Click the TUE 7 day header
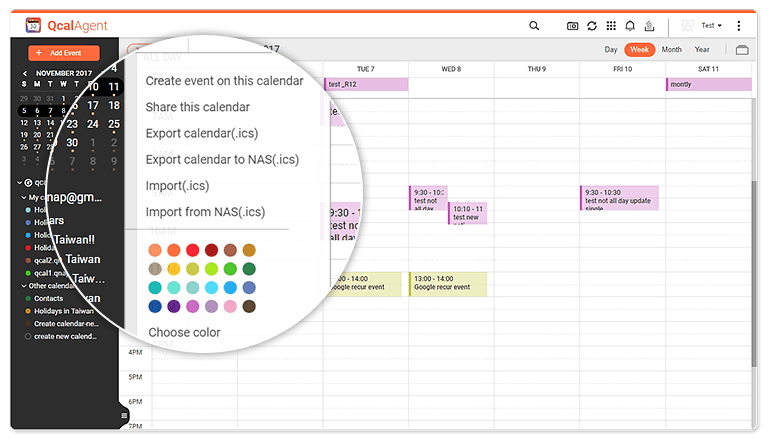The width and height of the screenshot is (768, 439). click(x=365, y=69)
